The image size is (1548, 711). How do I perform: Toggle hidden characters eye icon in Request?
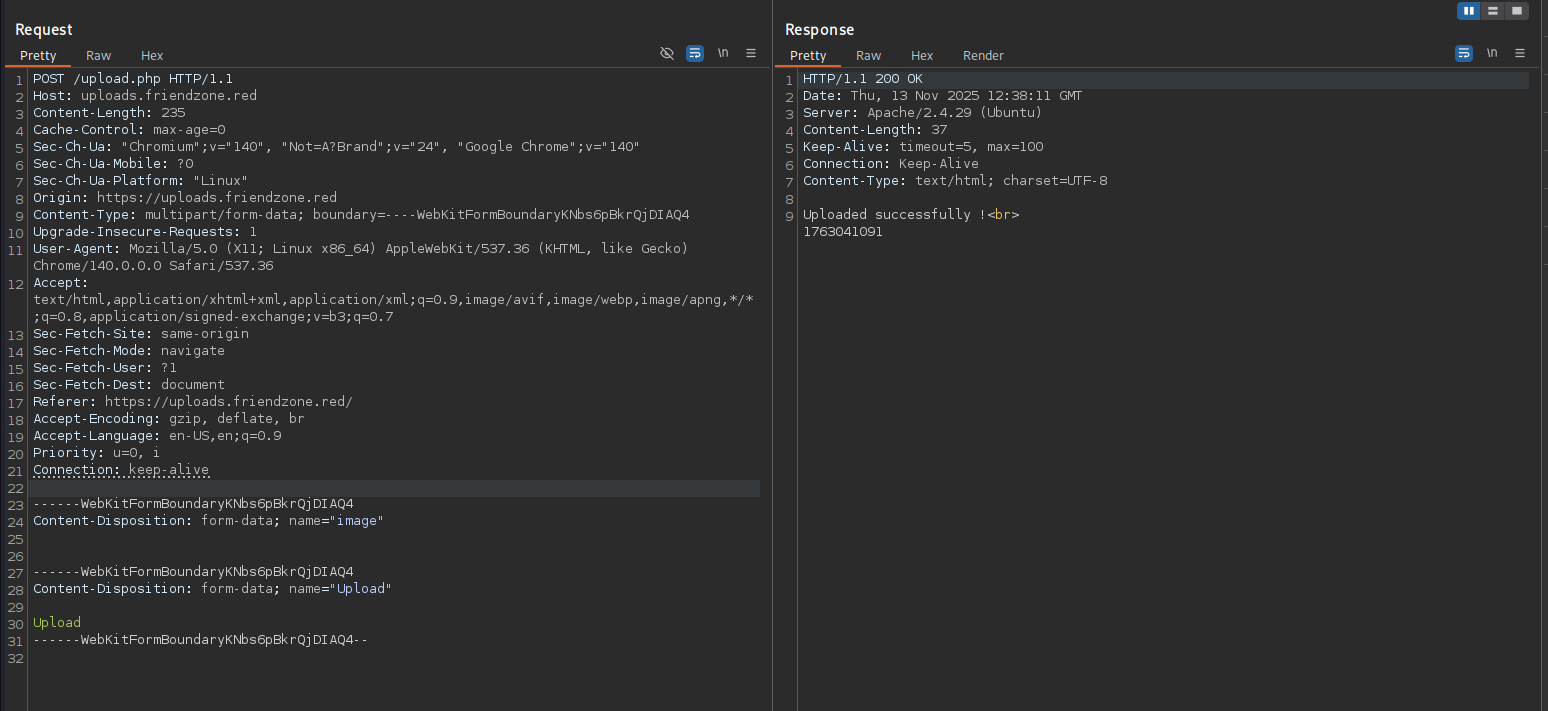[x=667, y=54]
